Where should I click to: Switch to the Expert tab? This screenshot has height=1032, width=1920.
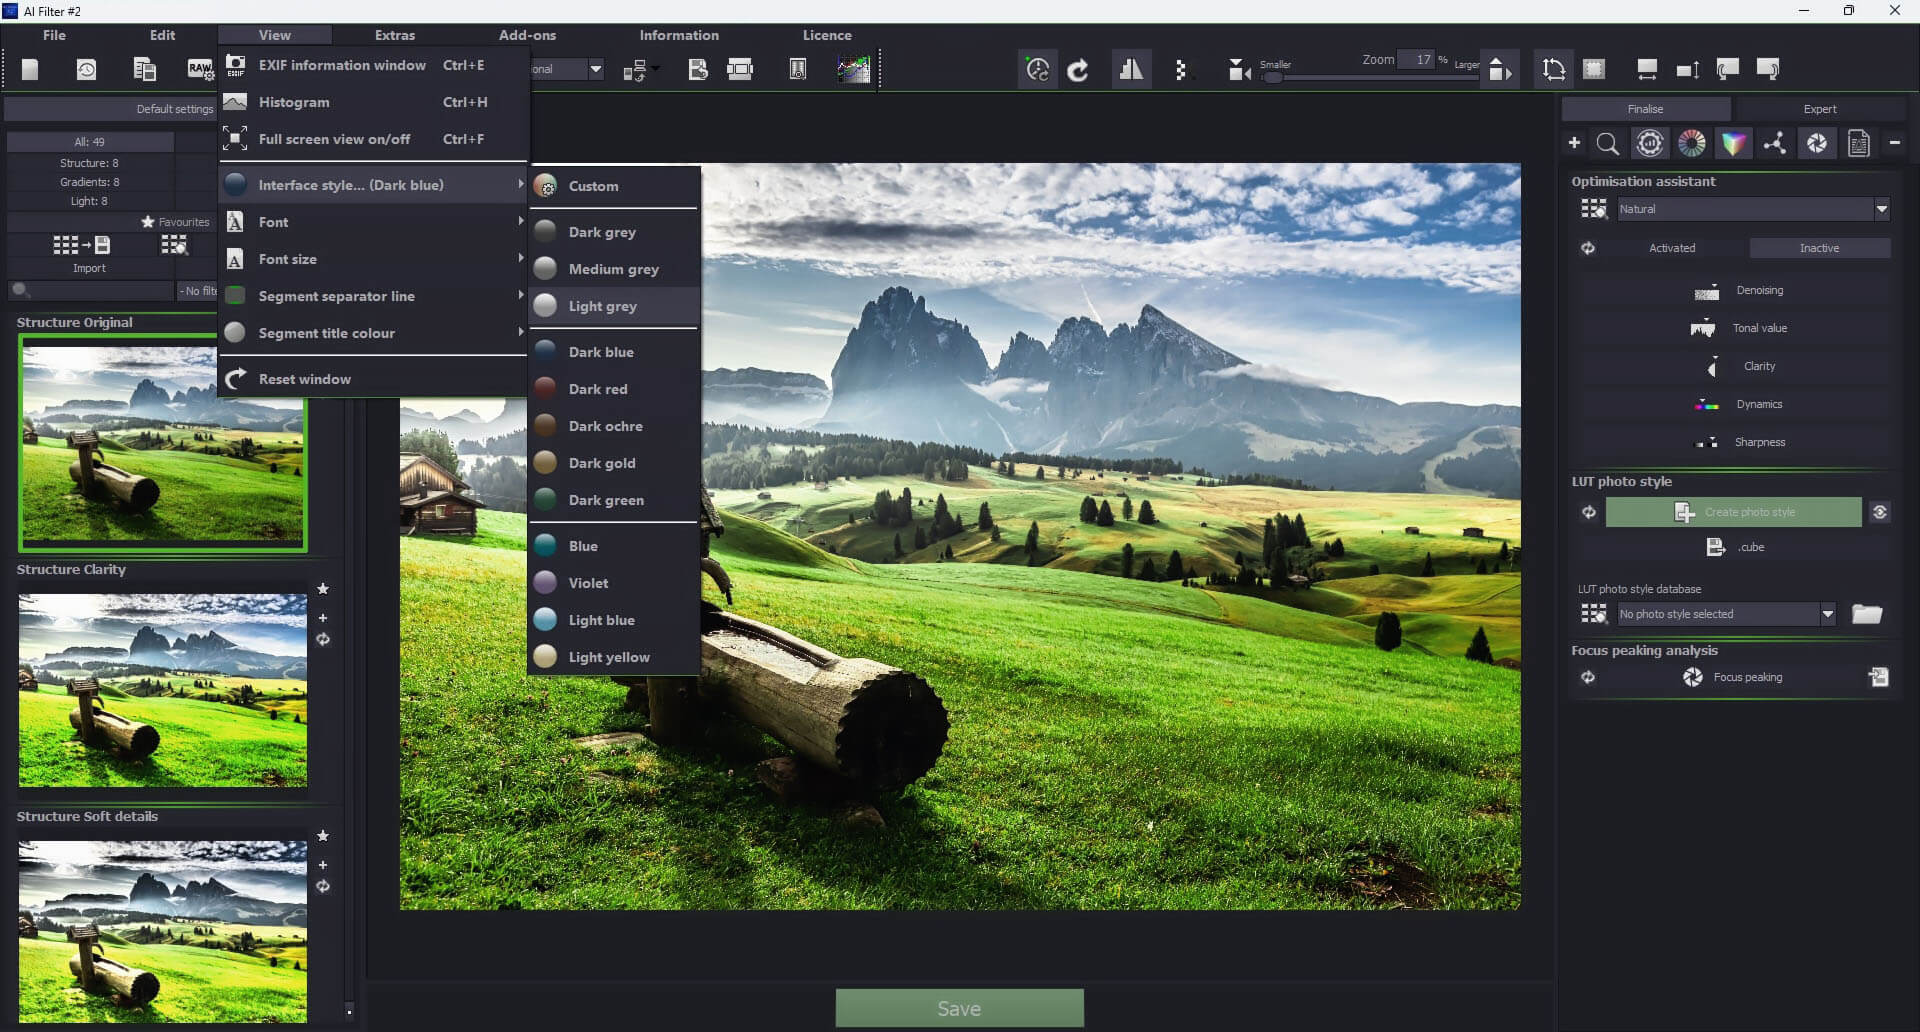(1819, 108)
